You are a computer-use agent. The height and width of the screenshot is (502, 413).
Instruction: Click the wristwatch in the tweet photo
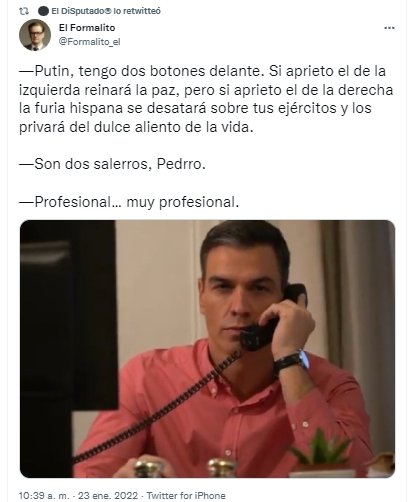pos(292,361)
